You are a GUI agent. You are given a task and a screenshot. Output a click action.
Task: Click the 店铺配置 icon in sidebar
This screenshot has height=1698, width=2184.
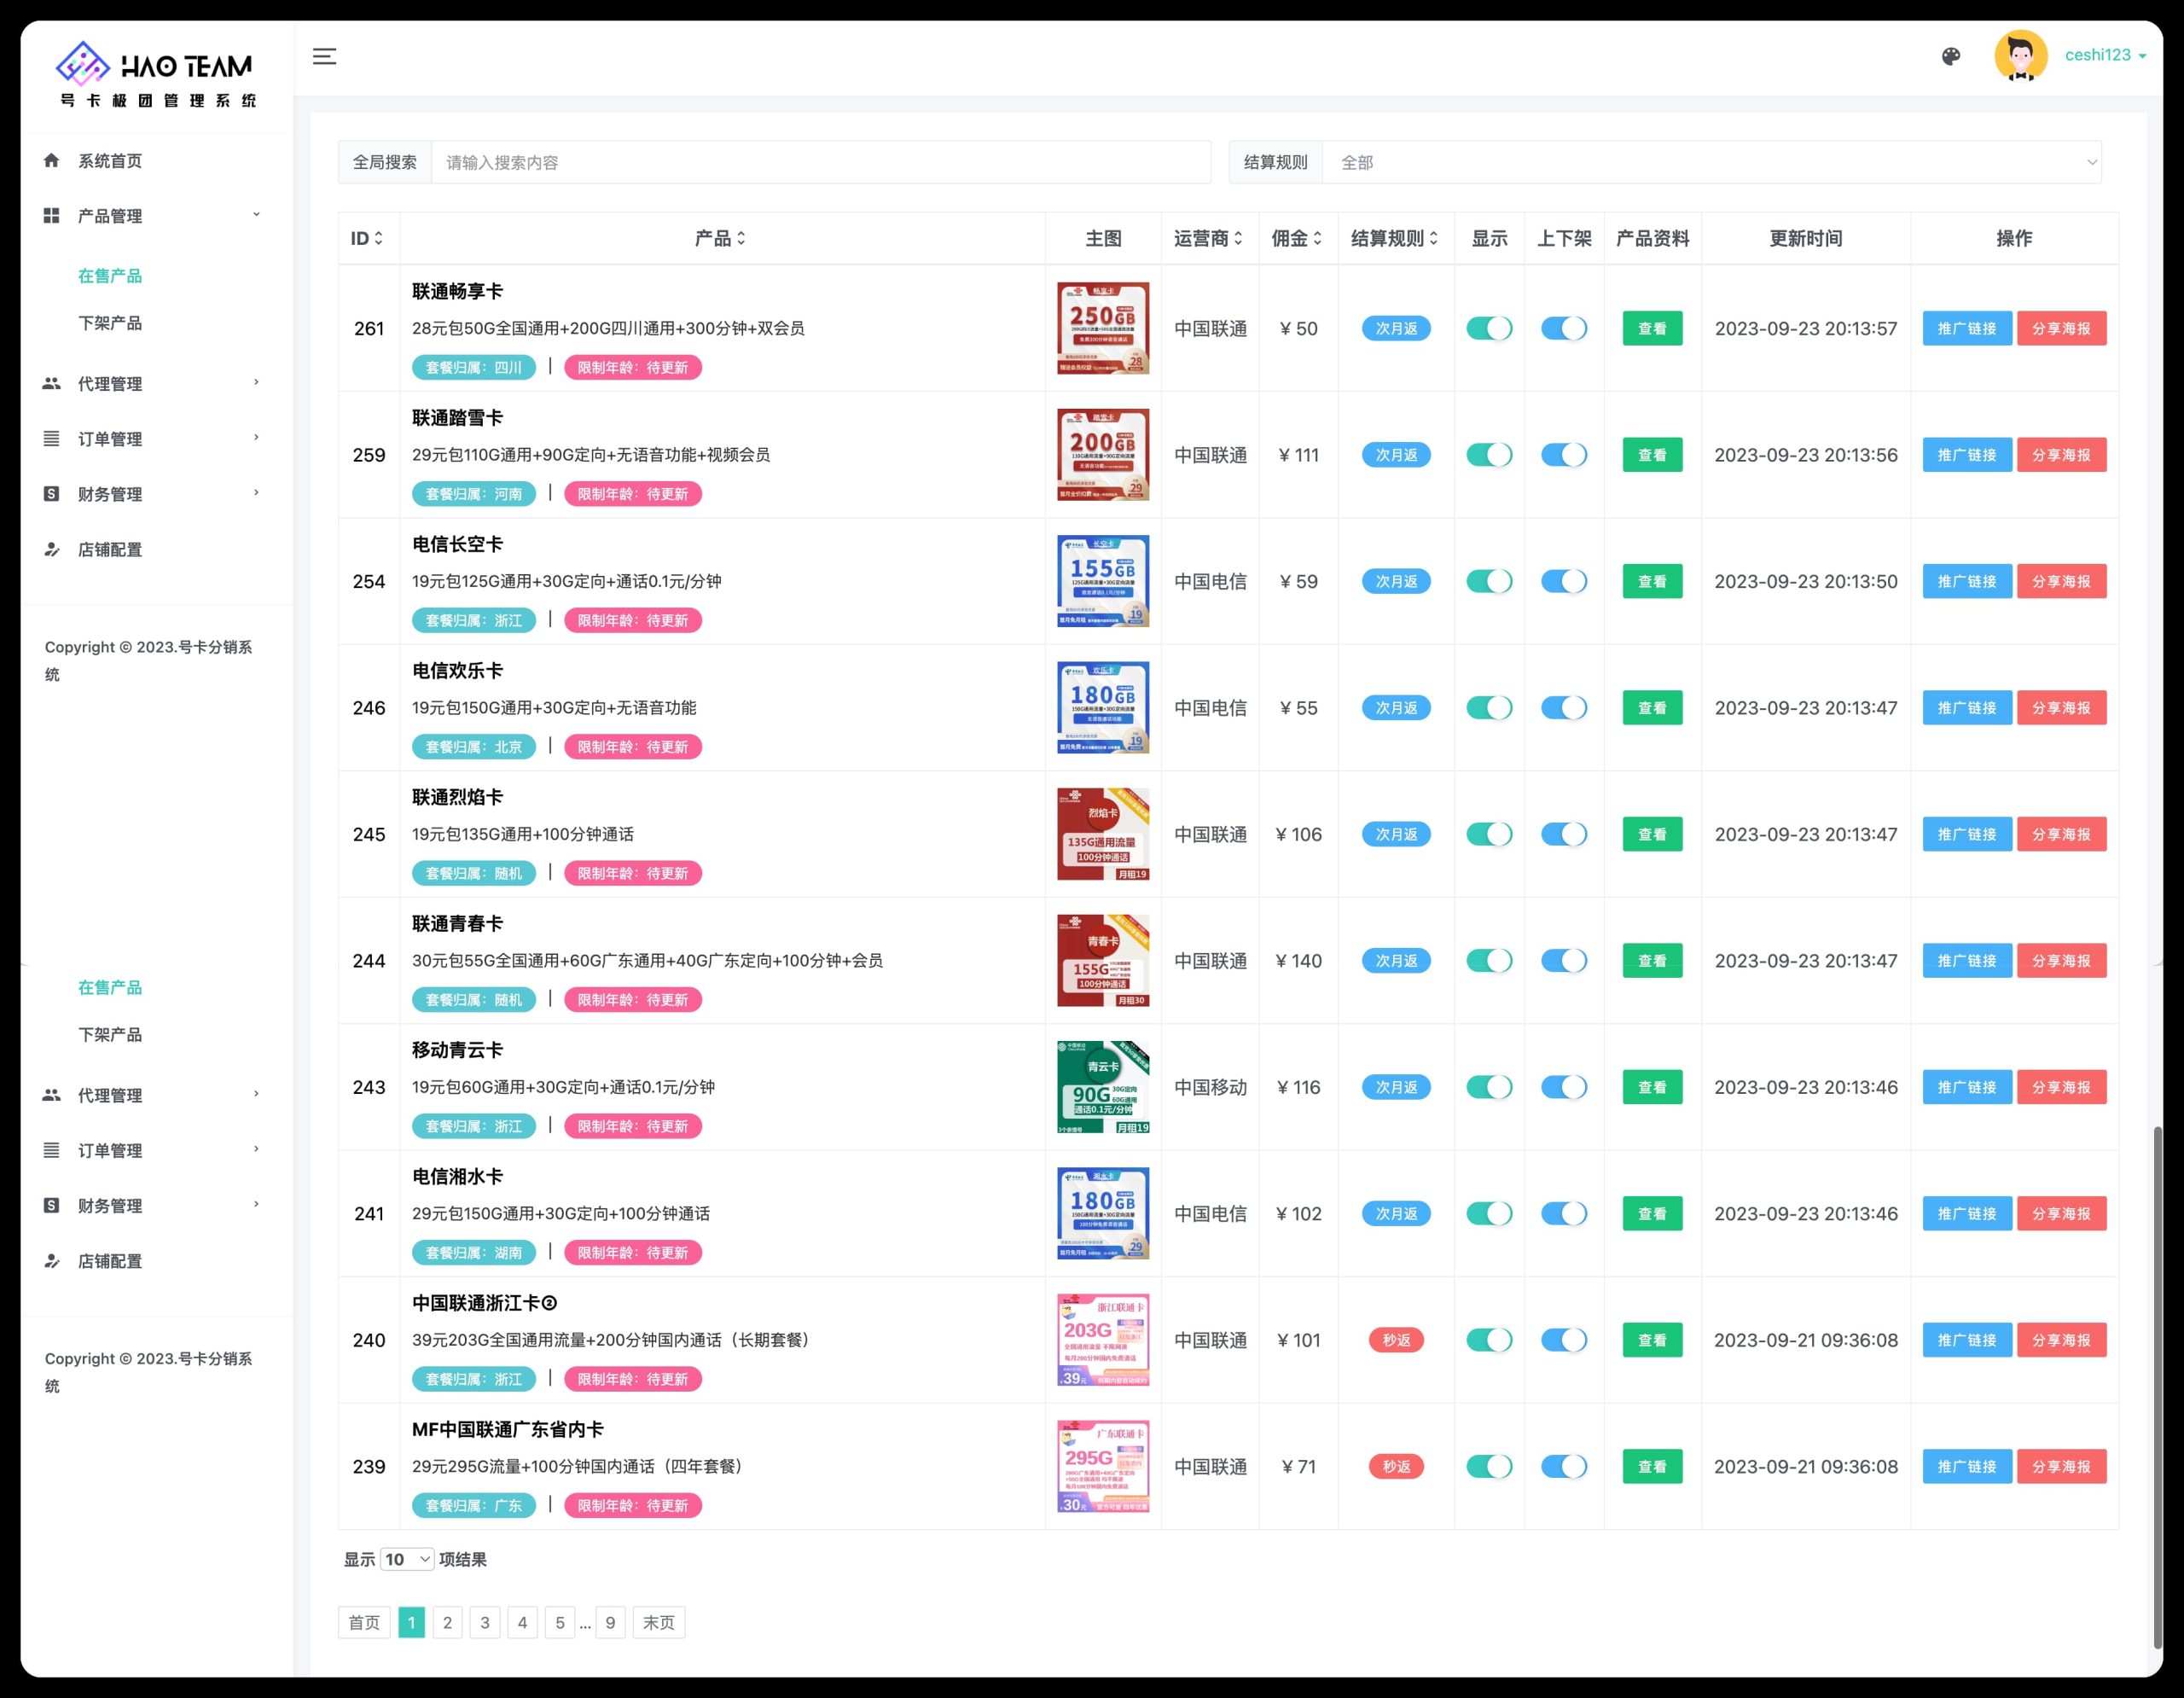click(x=51, y=549)
